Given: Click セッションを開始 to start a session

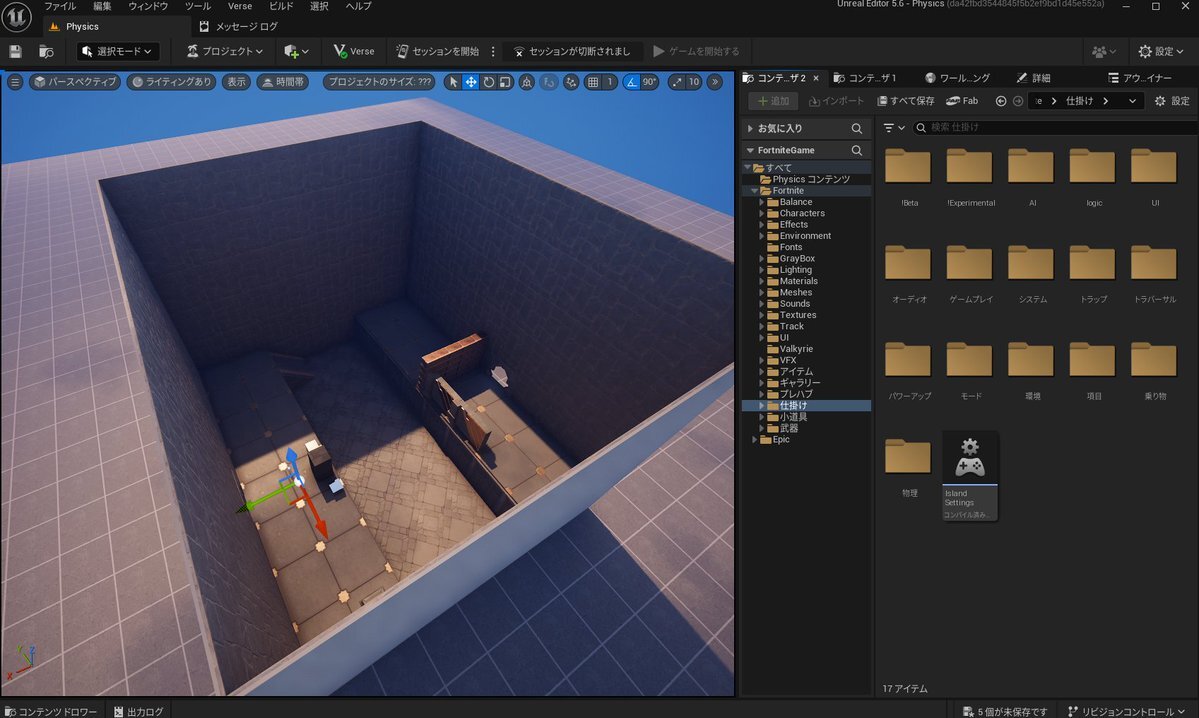Looking at the screenshot, I should 437,51.
